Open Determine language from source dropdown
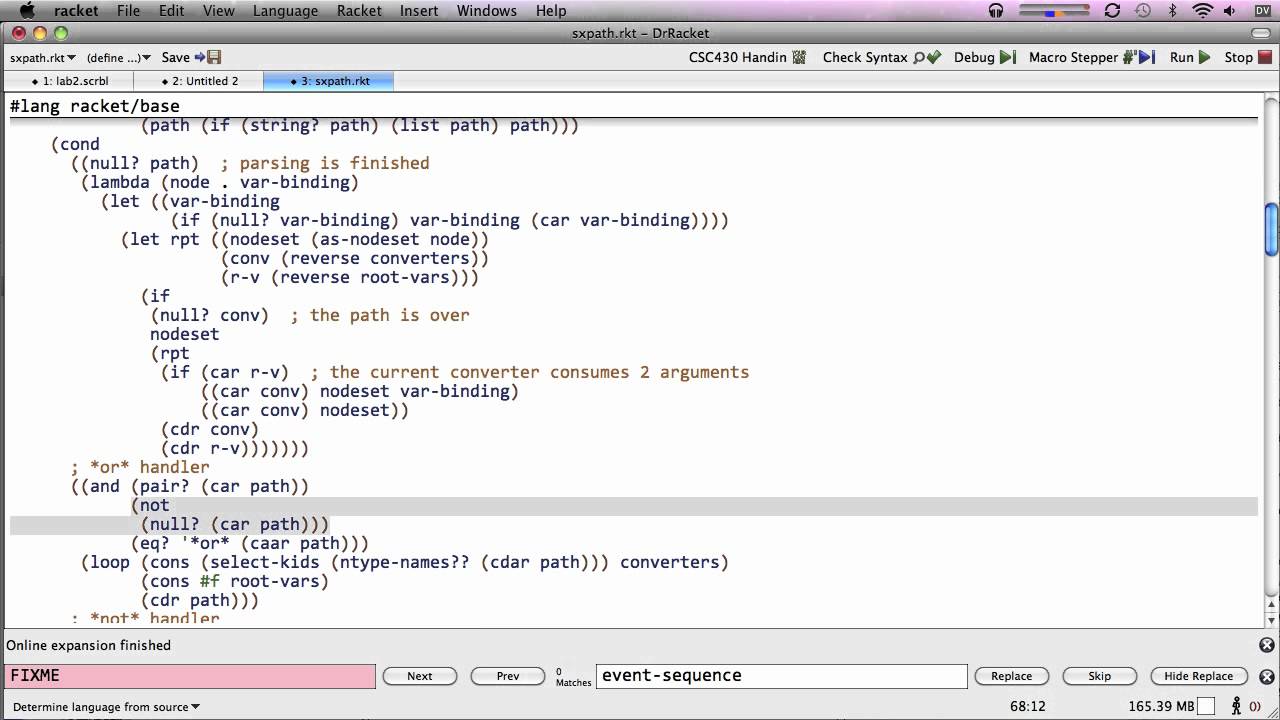This screenshot has width=1280, height=720. [x=106, y=707]
